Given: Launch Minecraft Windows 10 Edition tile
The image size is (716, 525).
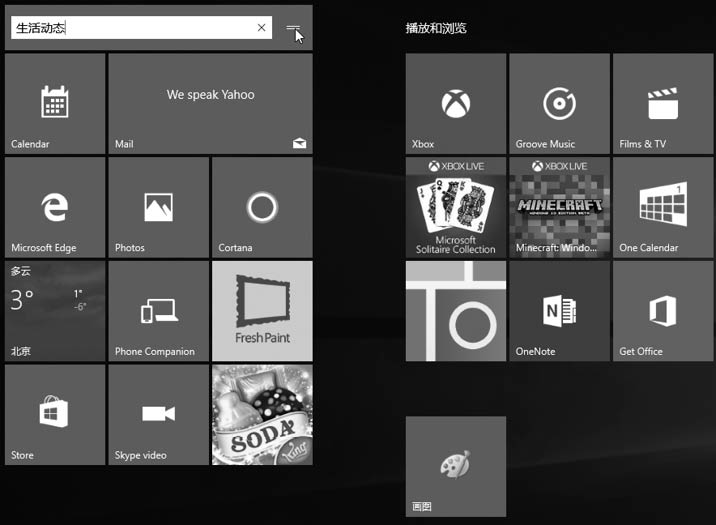Looking at the screenshot, I should [x=559, y=208].
